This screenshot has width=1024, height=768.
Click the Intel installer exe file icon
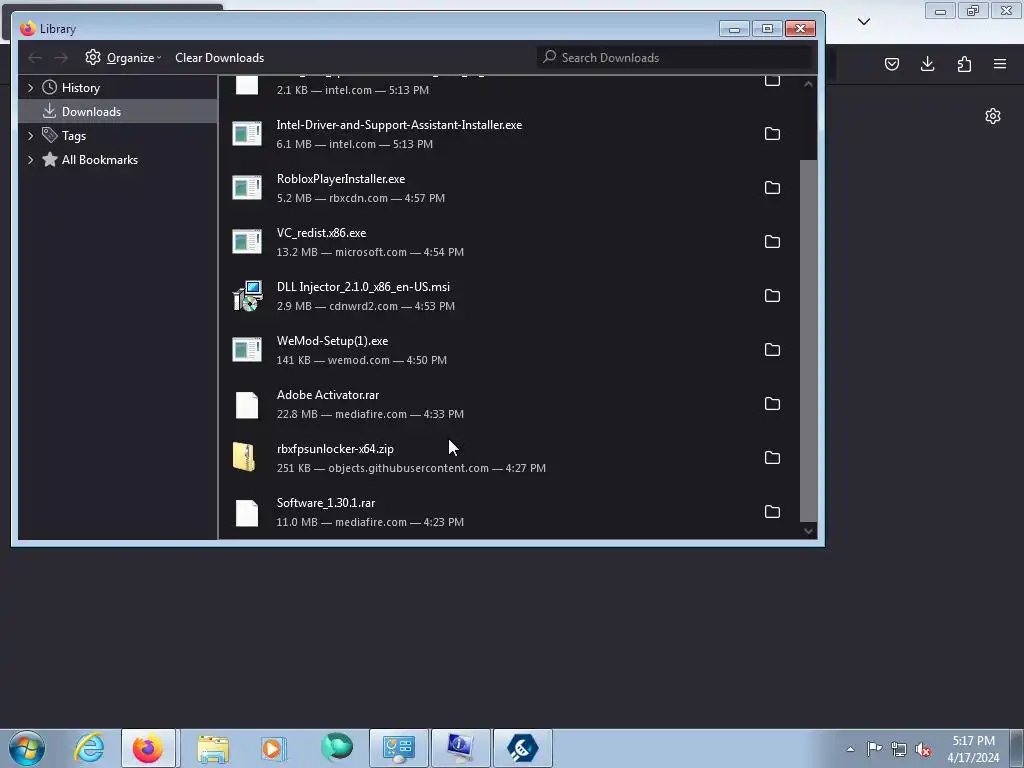click(247, 134)
